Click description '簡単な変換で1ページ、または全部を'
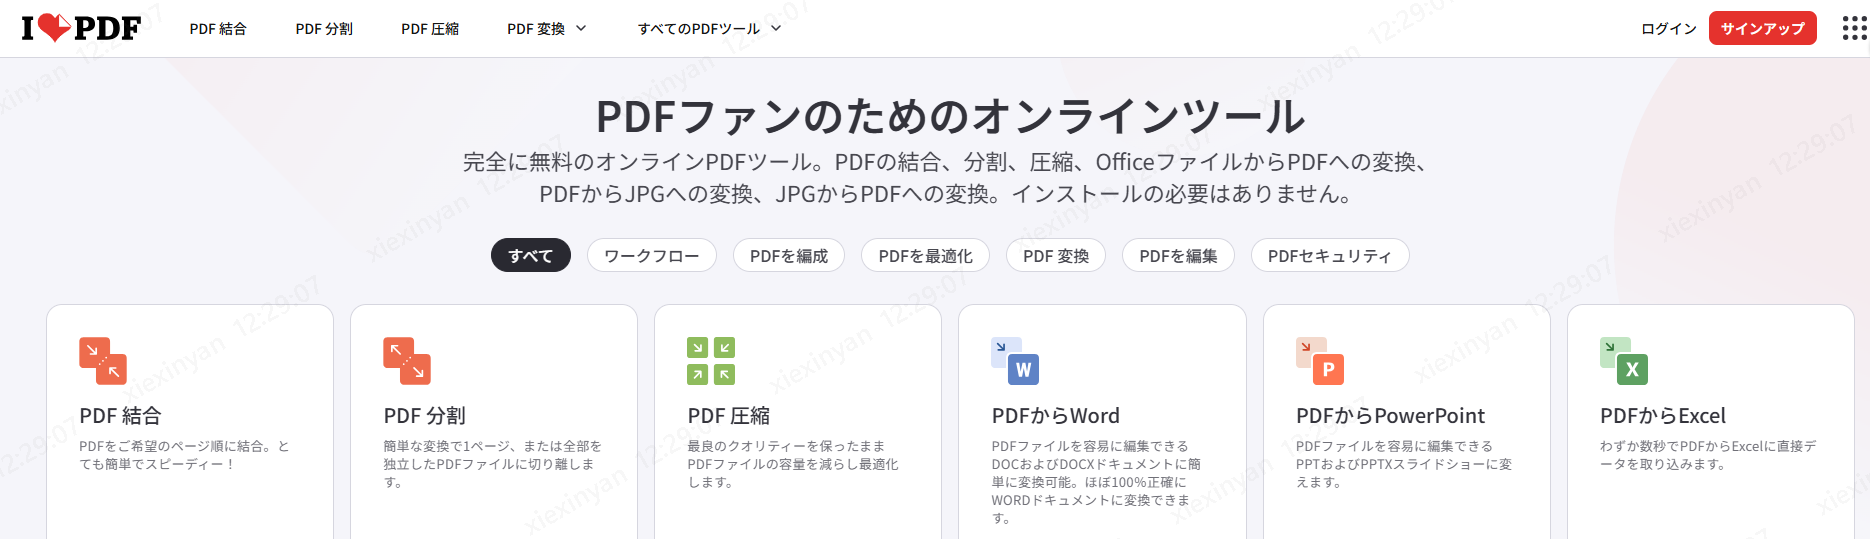Screen dimensions: 1870x539 493,446
